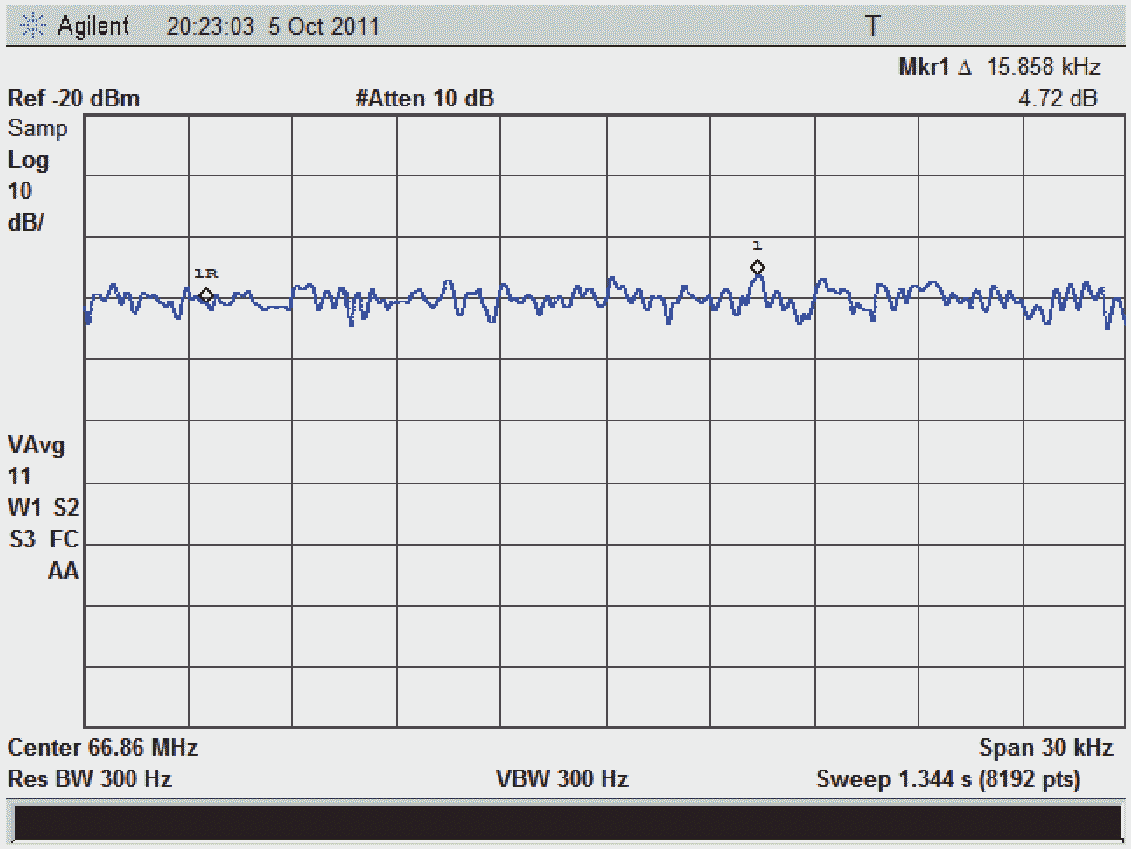Click the T trigger indicator at top

click(873, 26)
